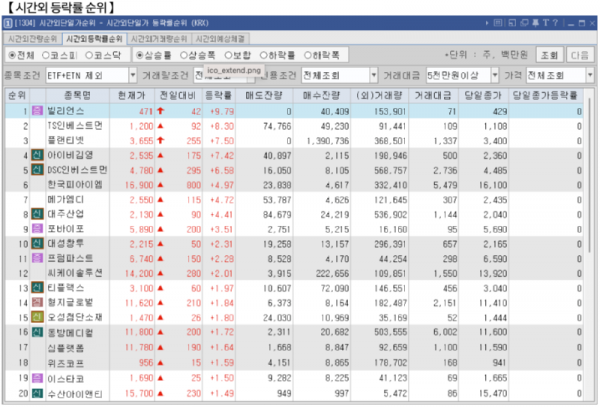Select the 빌리언스 stock row name
Screen dimensions: 600x407
tap(65, 111)
